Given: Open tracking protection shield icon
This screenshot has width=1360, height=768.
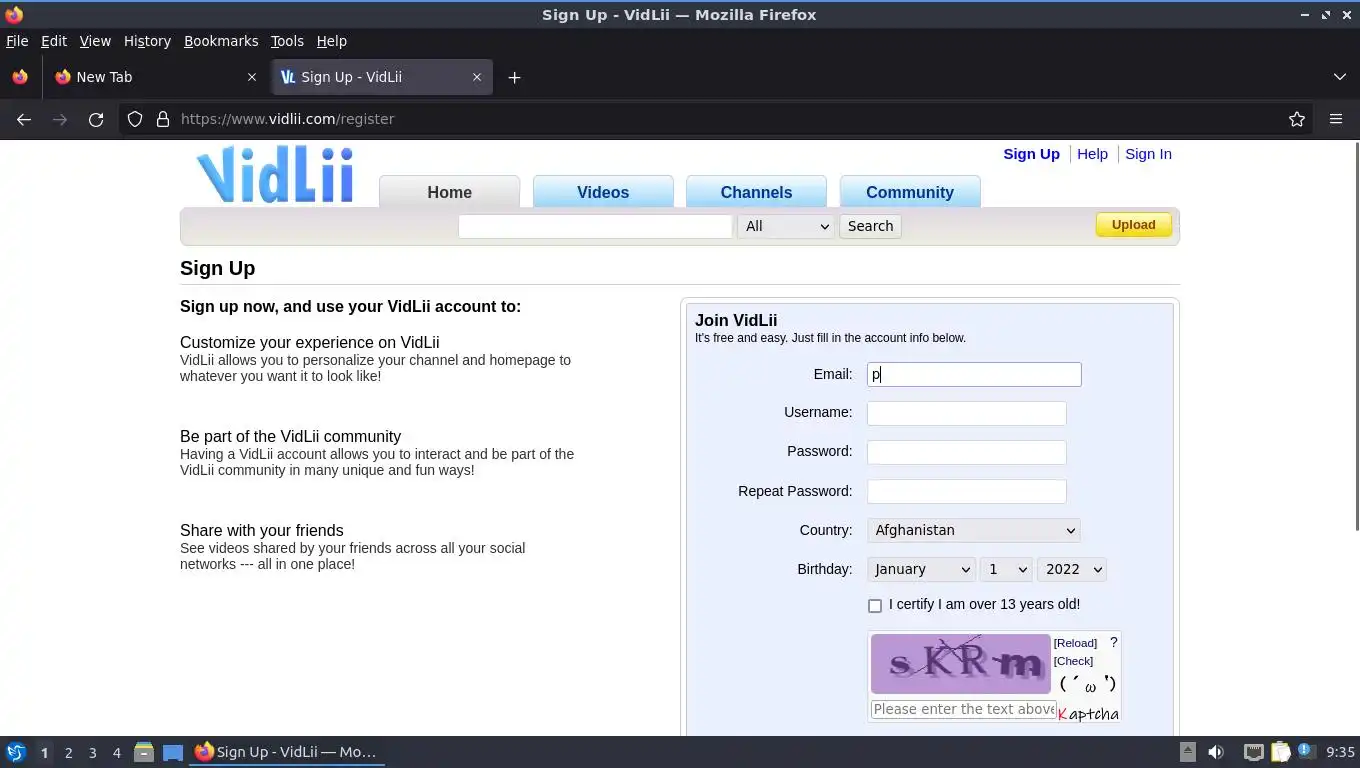Looking at the screenshot, I should tap(135, 119).
